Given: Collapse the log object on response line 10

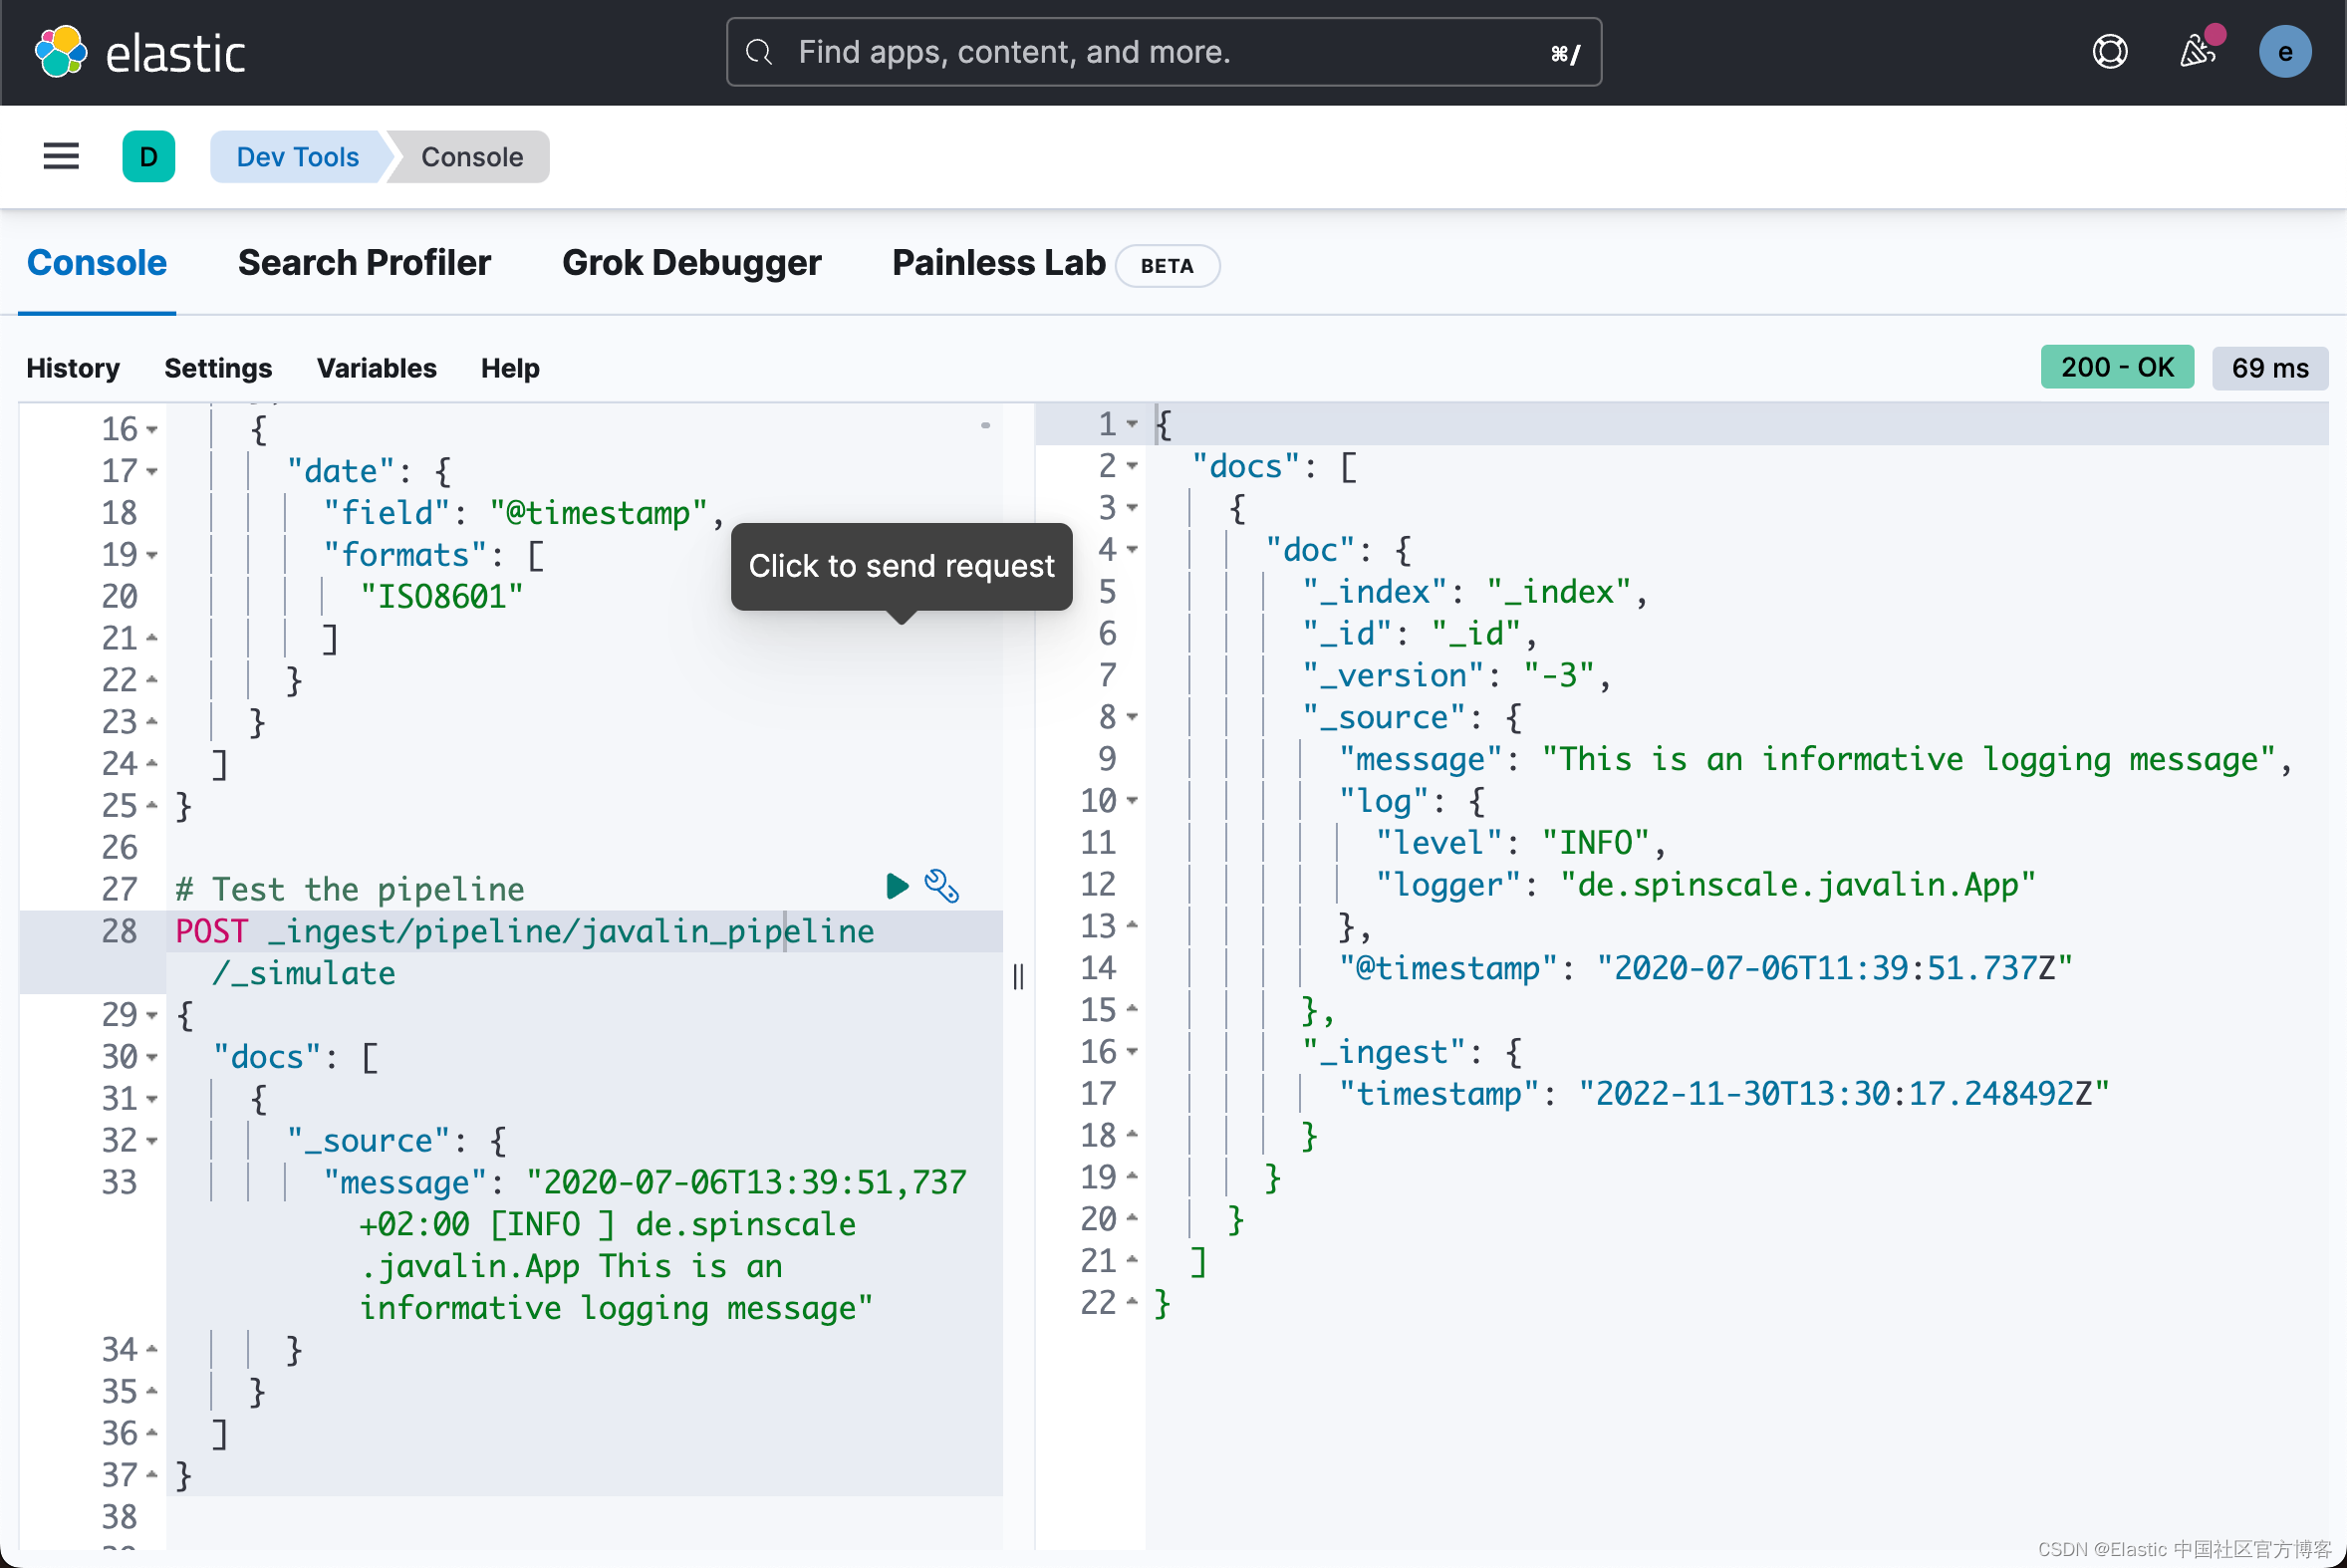Looking at the screenshot, I should click(1132, 801).
